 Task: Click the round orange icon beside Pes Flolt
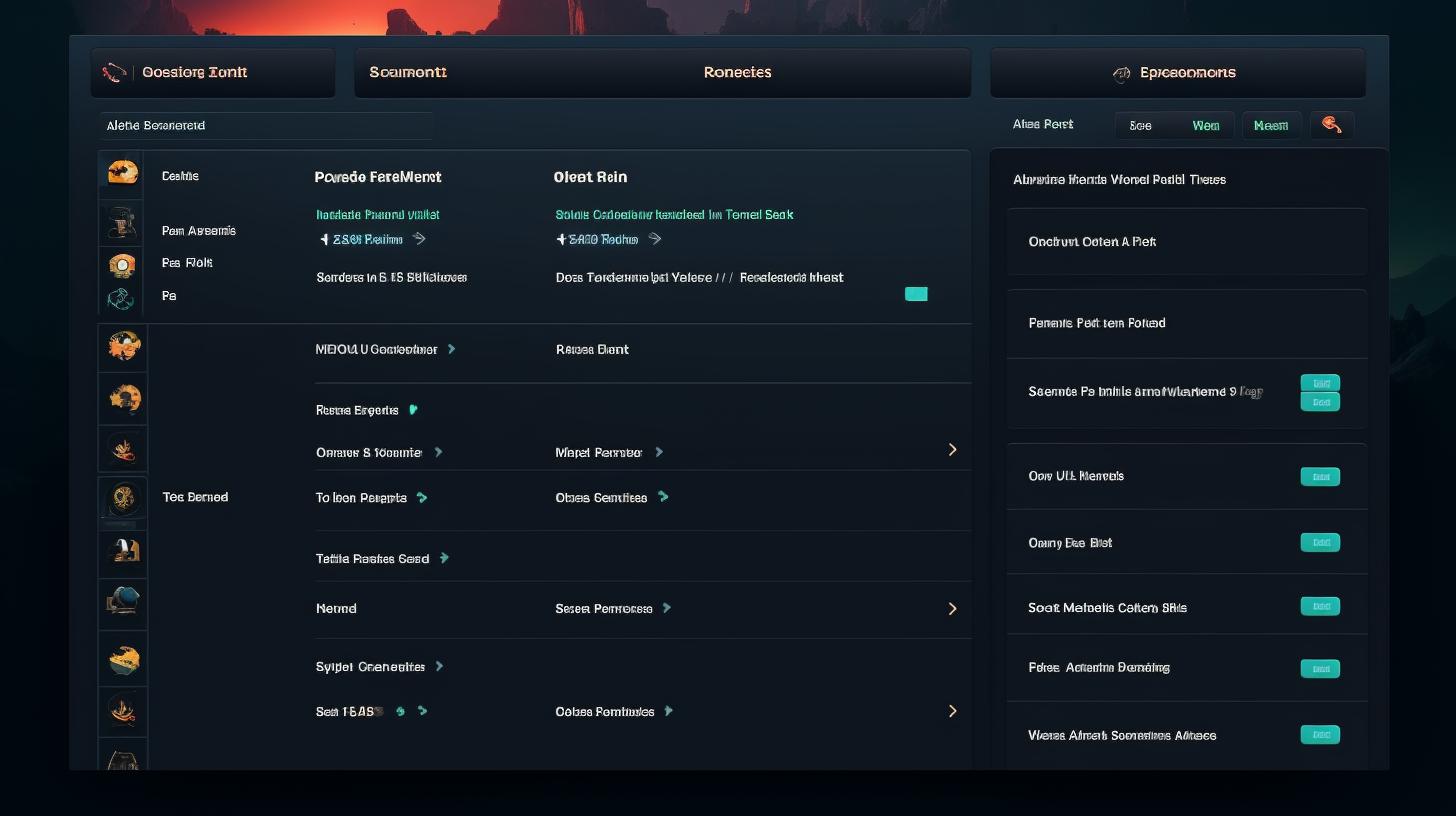(122, 264)
